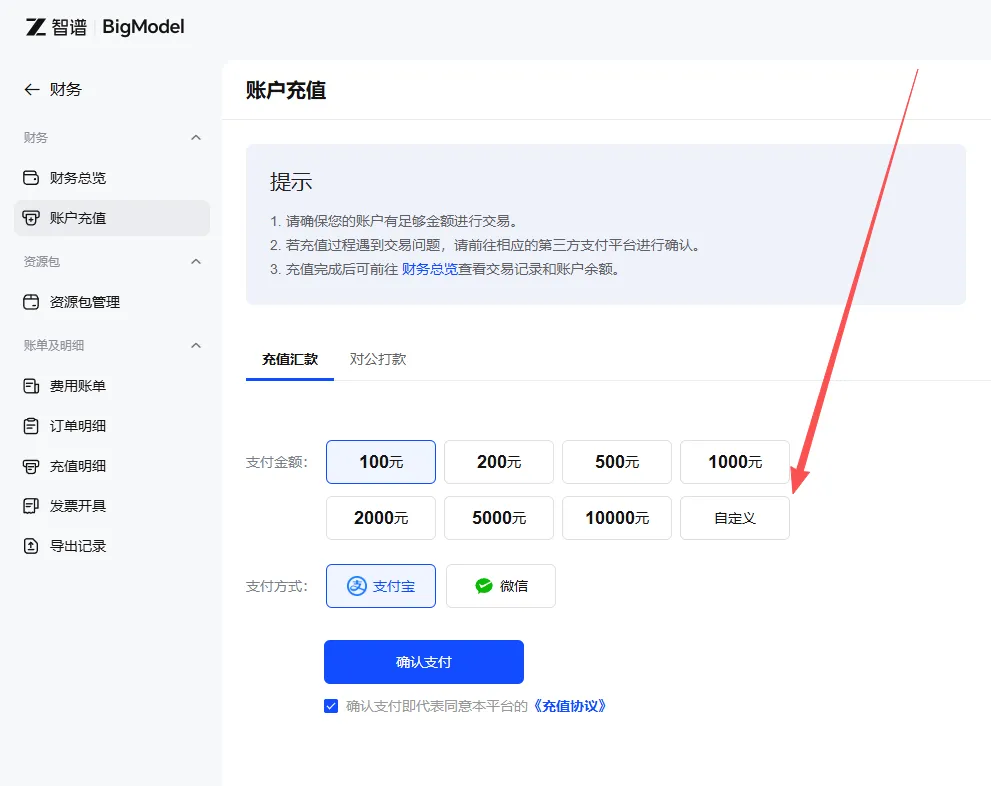The image size is (991, 786).
Task: Switch to the 充值汇款 tab
Action: click(290, 360)
